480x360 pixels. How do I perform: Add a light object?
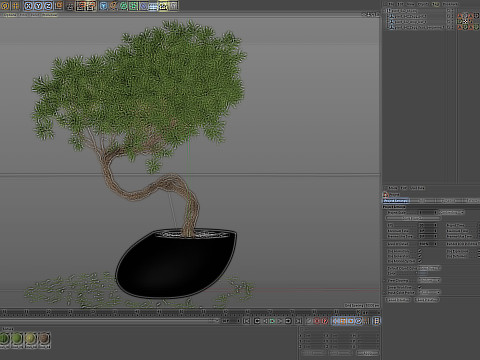tap(173, 6)
